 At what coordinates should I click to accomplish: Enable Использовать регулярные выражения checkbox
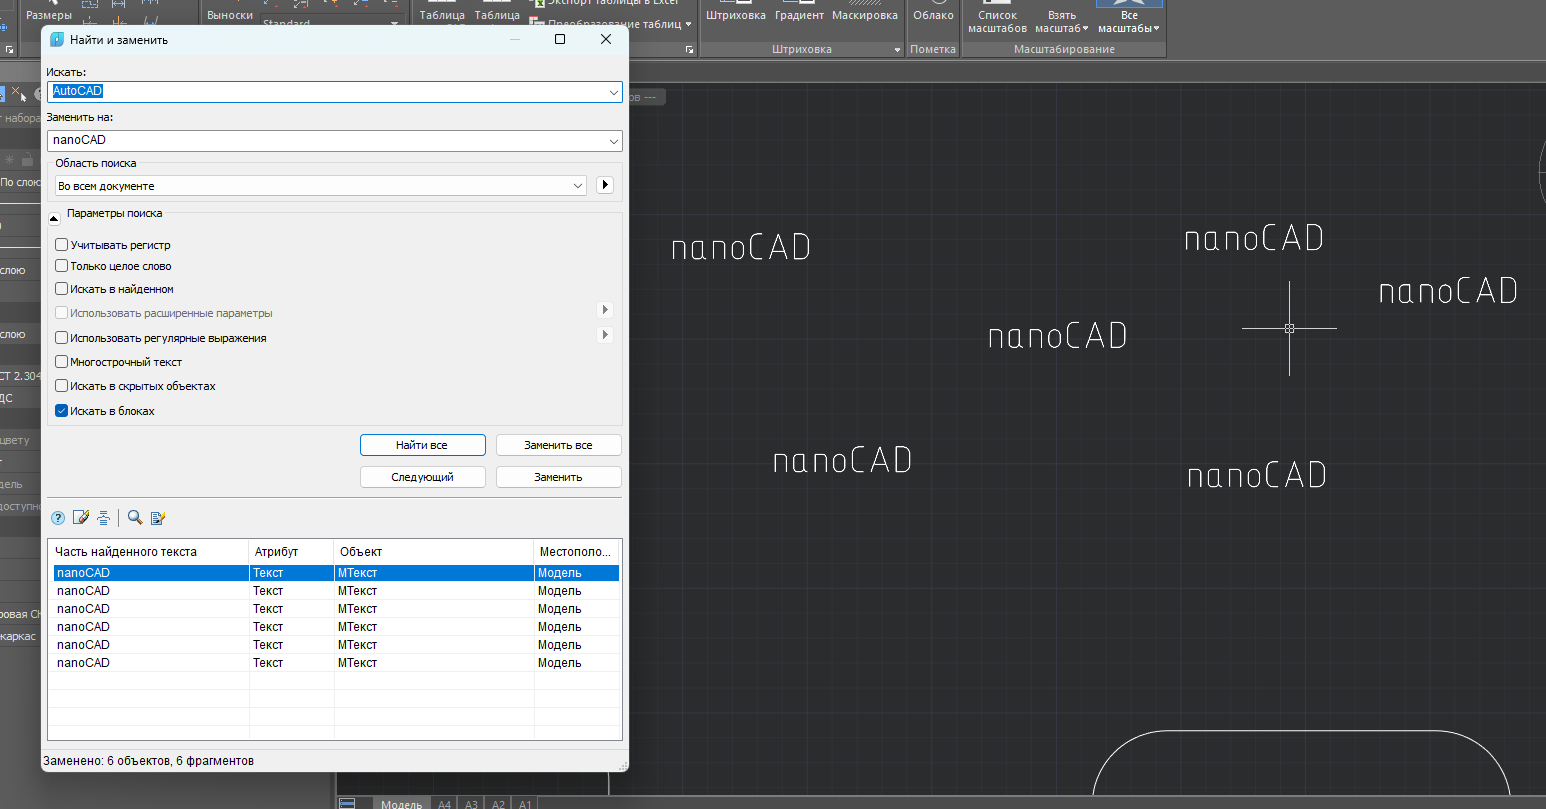pos(62,338)
